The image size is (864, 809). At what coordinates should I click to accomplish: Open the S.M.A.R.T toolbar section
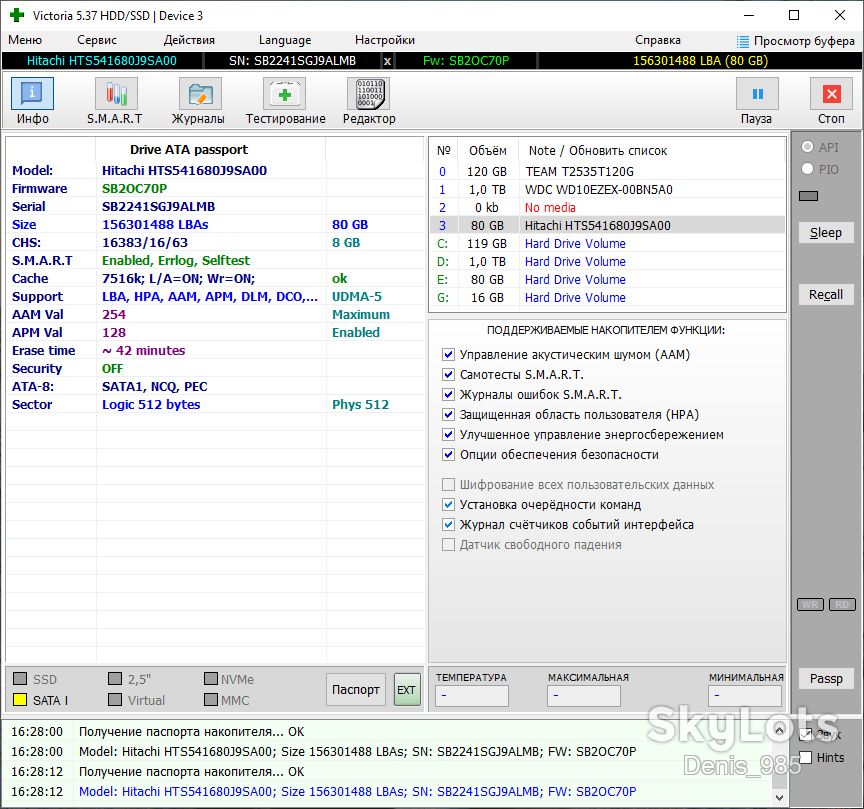[115, 101]
